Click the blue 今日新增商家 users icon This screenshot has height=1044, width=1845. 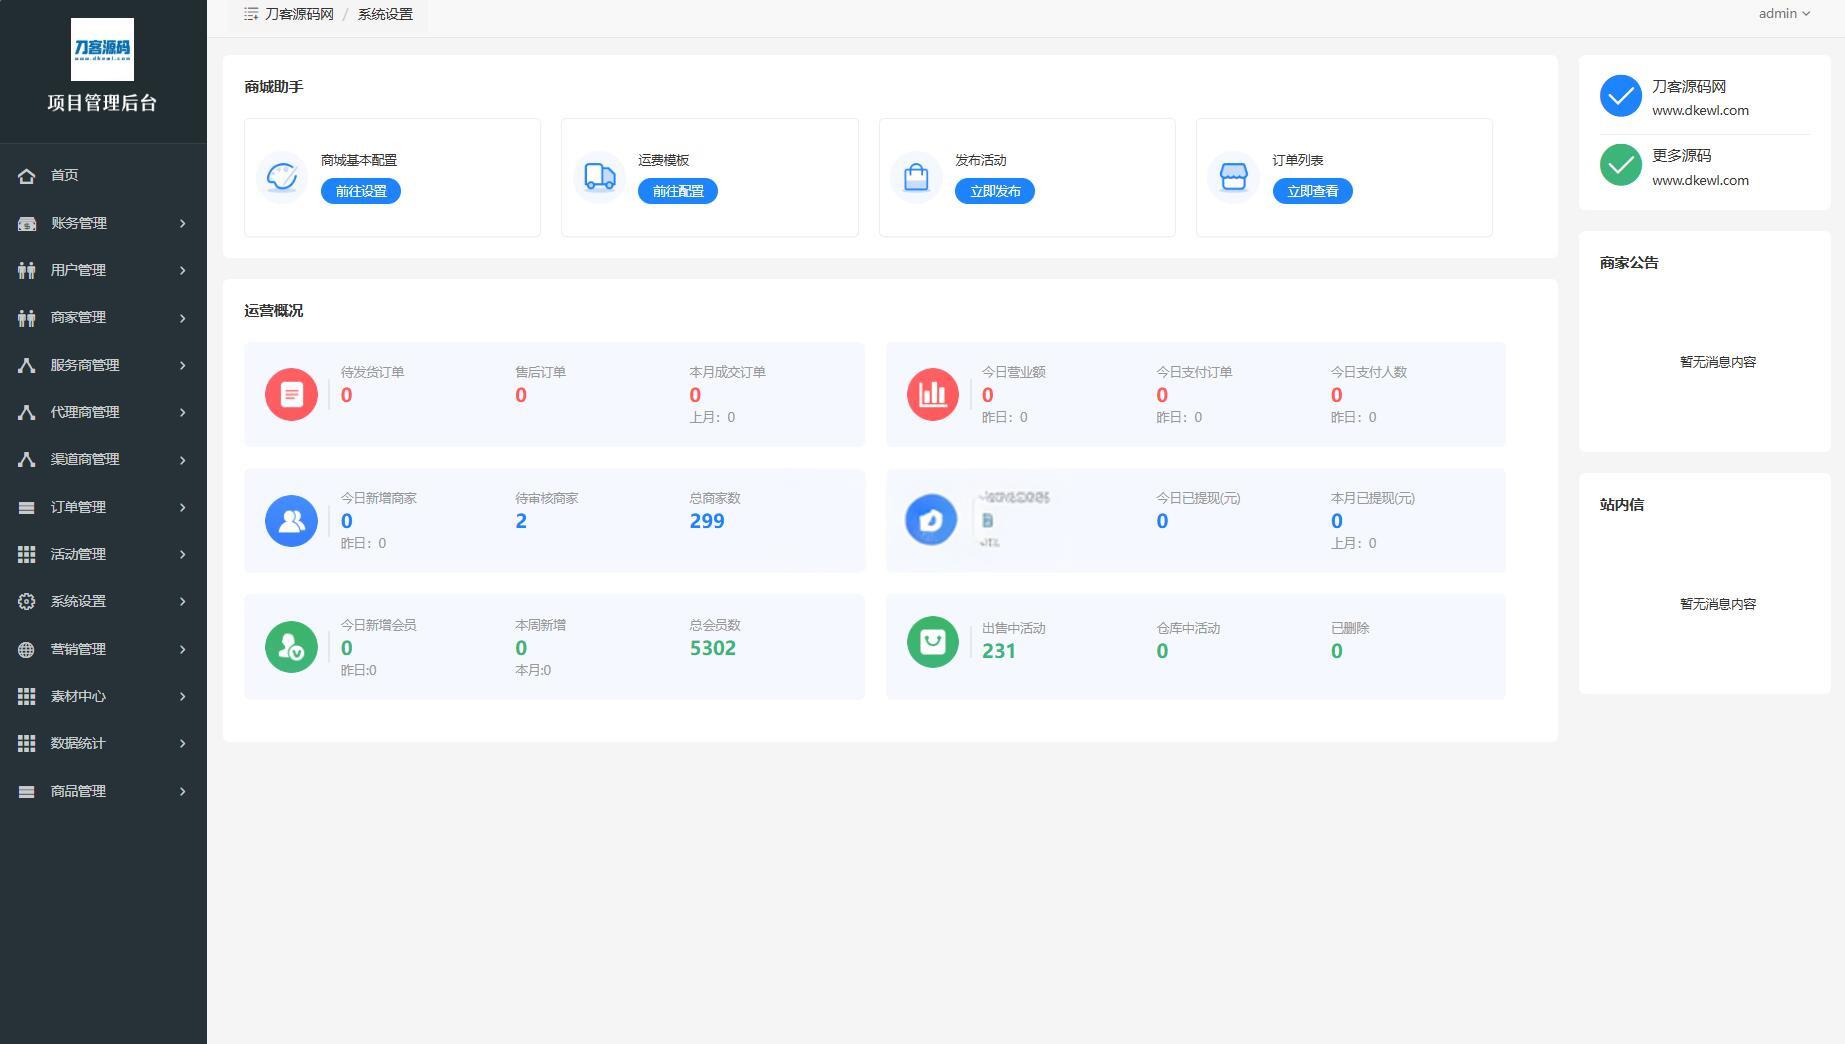(291, 521)
